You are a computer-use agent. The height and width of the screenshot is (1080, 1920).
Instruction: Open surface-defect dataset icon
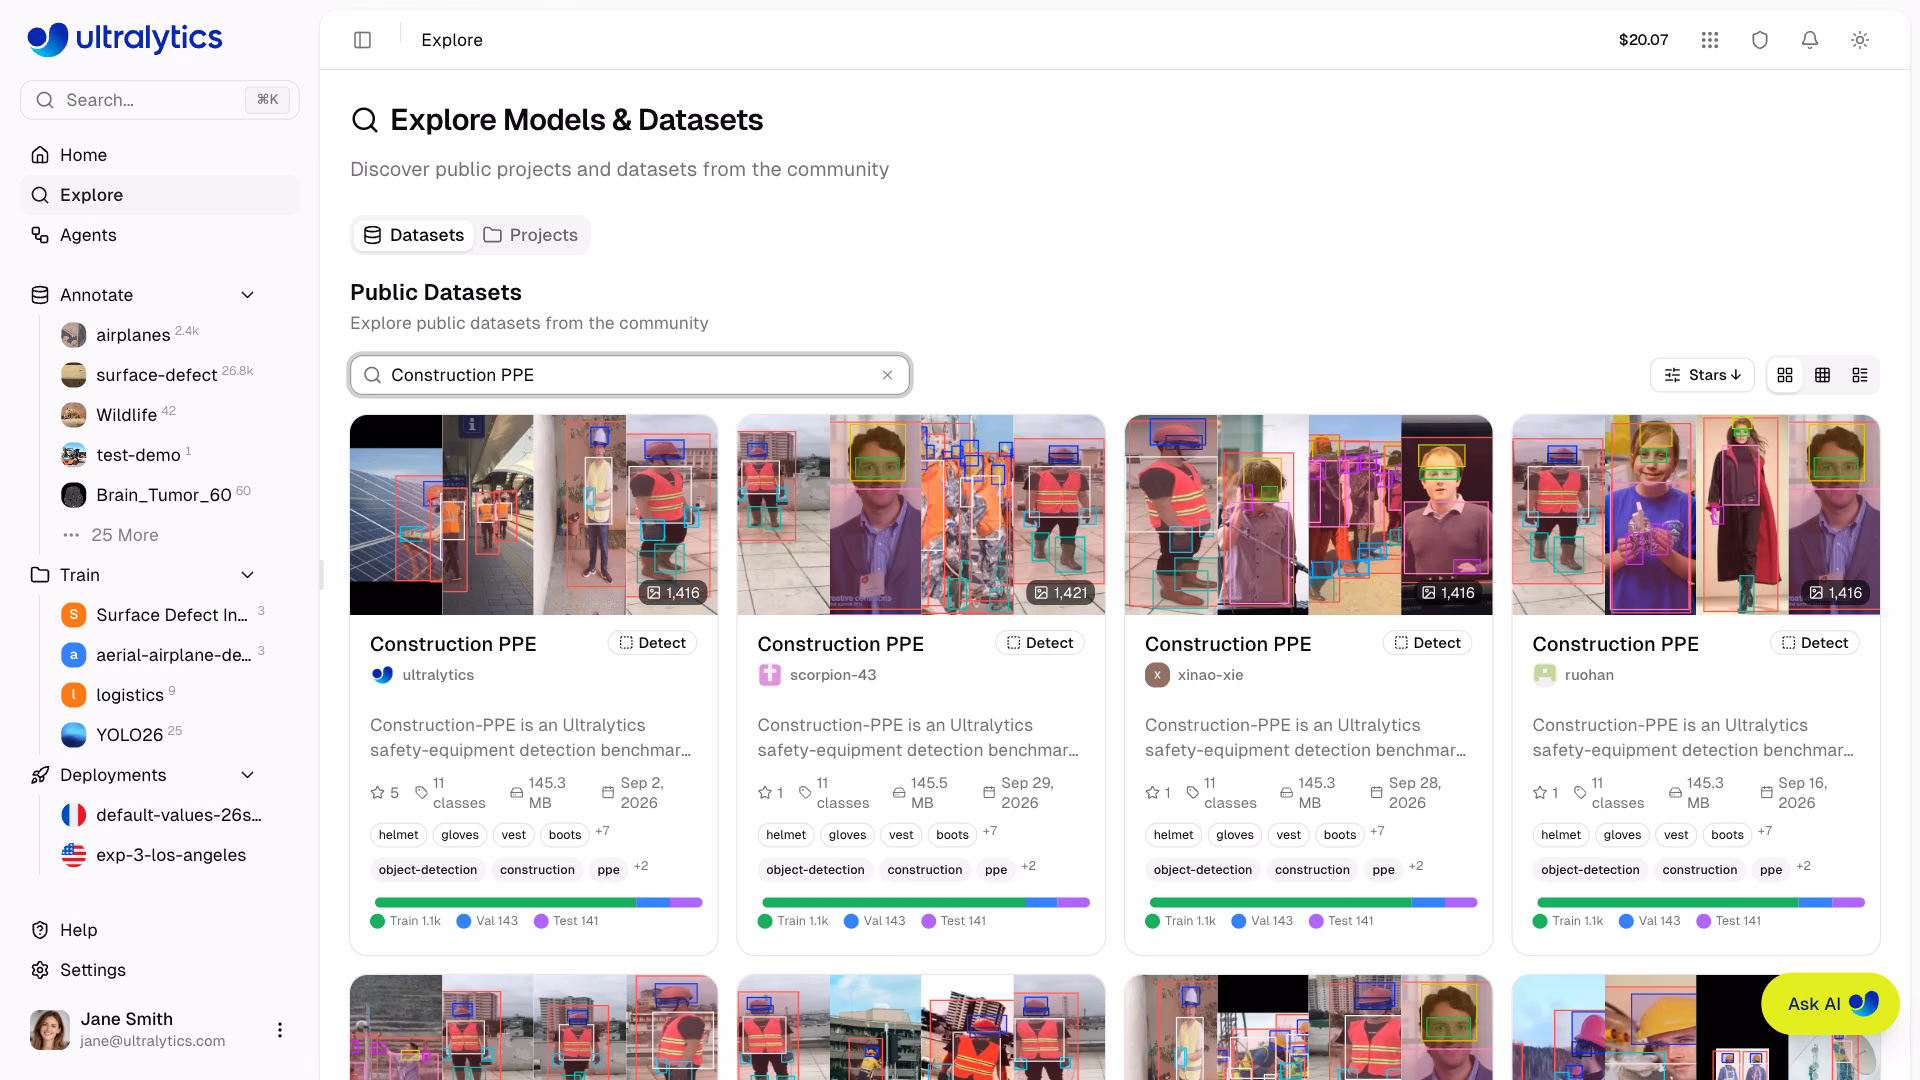click(x=73, y=375)
